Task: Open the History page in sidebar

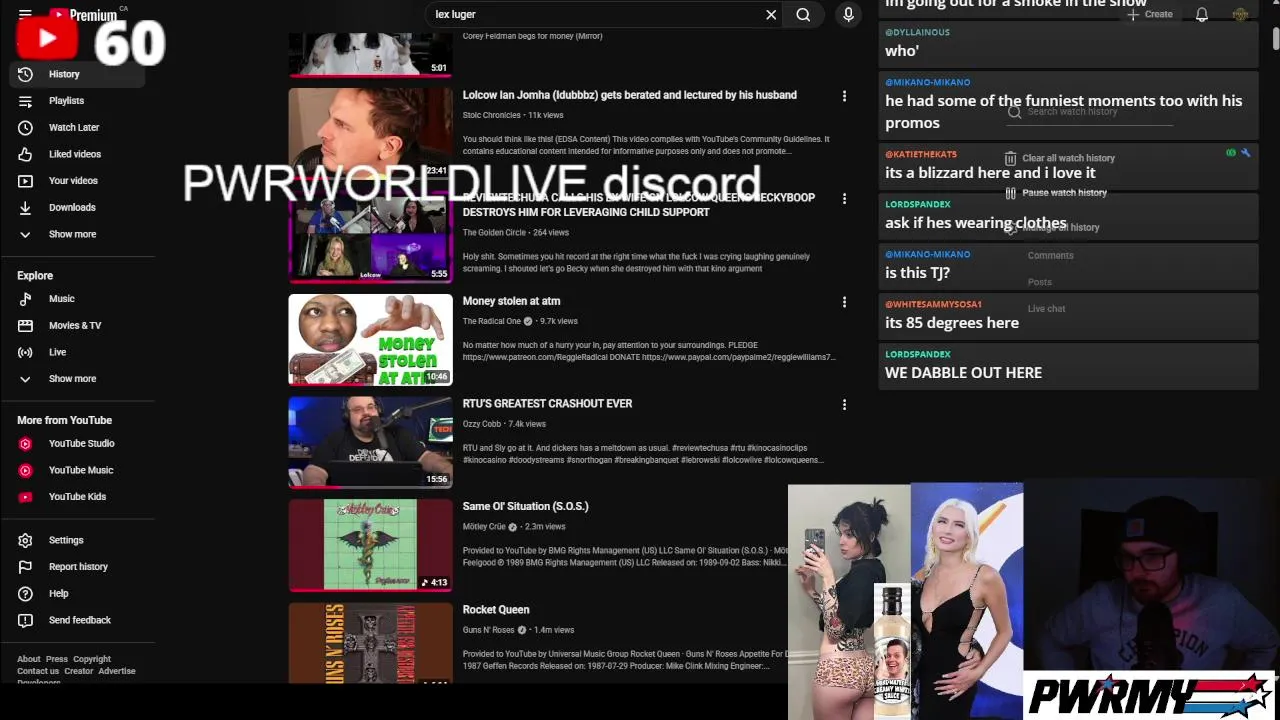Action: click(77, 74)
